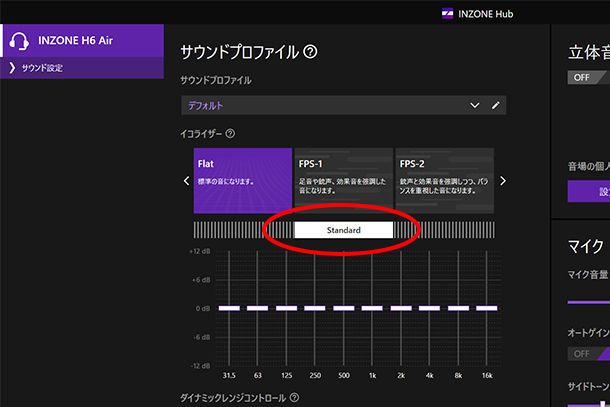610x407 pixels.
Task: Click the 250 Hz equalizer slider
Action: (x=315, y=308)
